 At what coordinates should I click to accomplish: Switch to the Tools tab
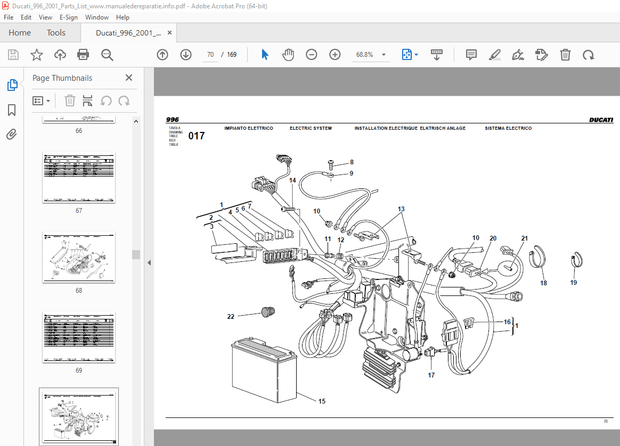[x=56, y=33]
